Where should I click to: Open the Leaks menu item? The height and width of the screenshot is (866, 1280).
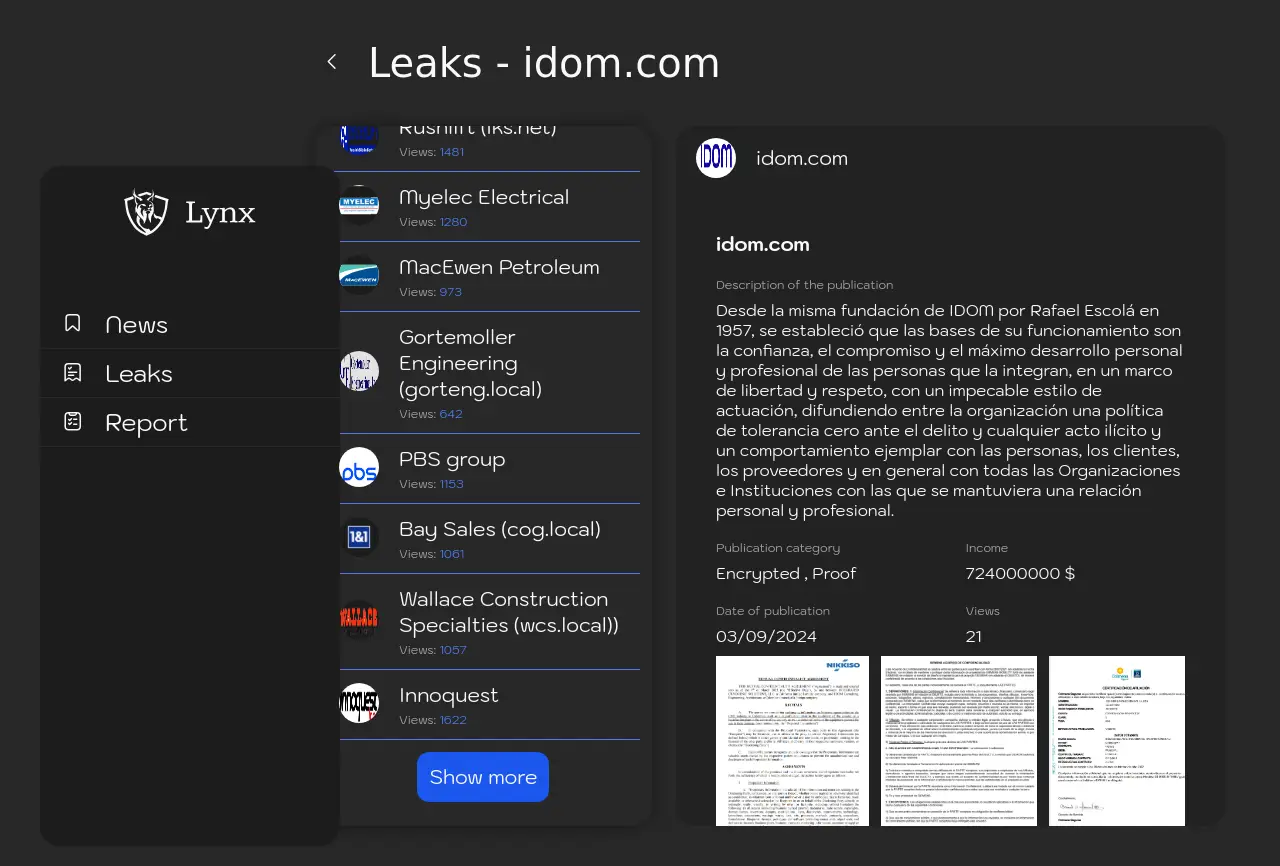[x=139, y=373]
